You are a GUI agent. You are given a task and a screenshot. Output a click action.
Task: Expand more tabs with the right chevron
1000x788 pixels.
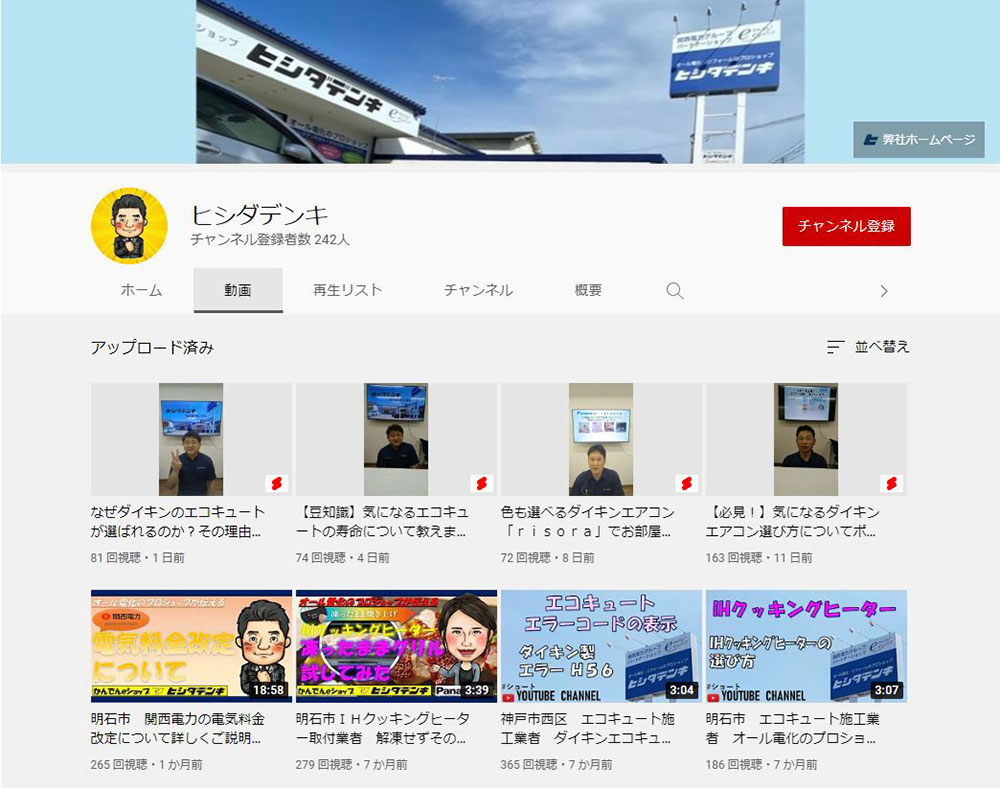click(884, 291)
